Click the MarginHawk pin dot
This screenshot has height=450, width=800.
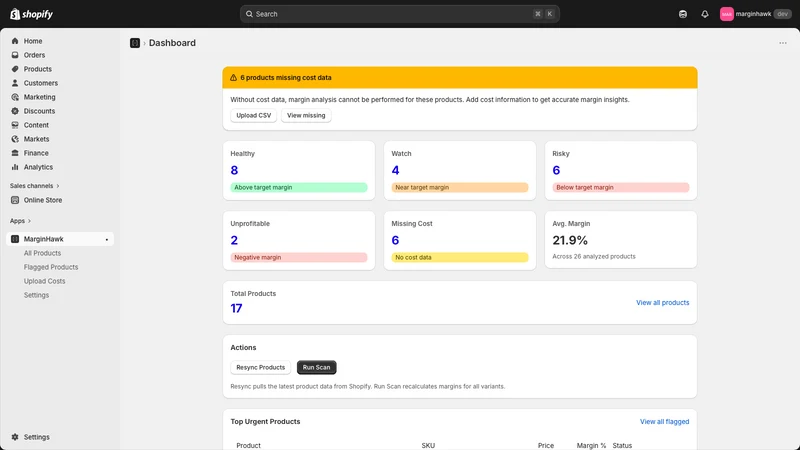[107, 239]
